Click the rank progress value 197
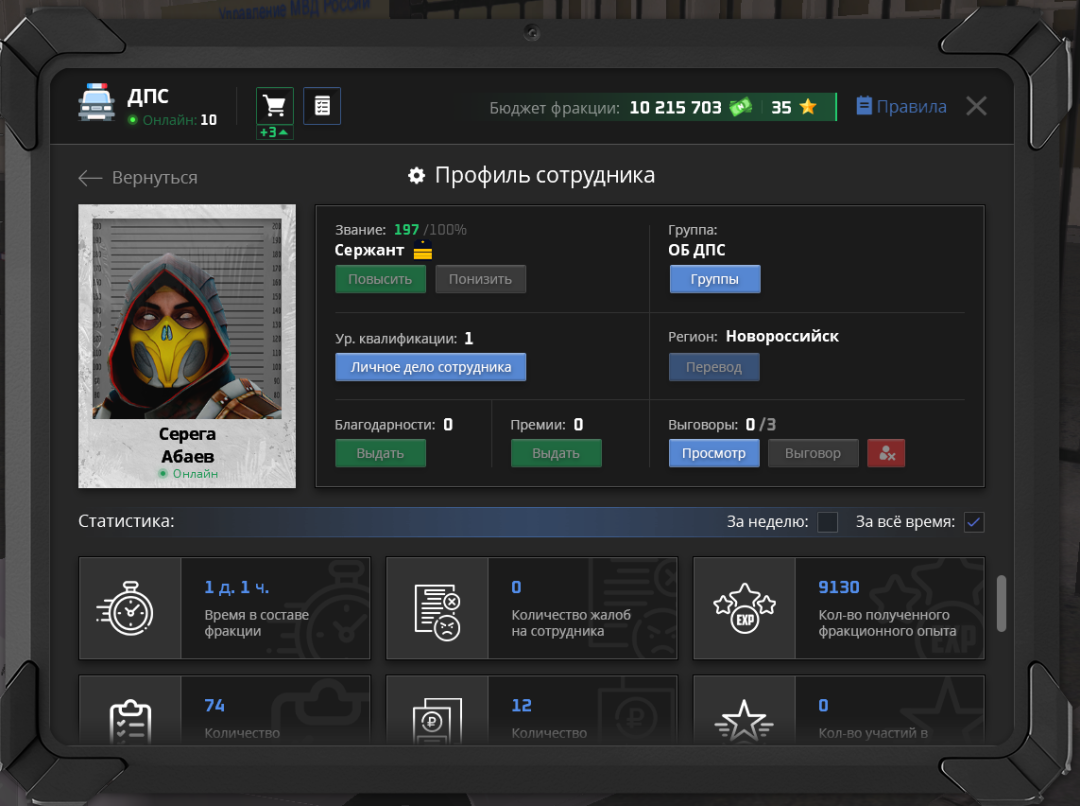 coord(406,229)
